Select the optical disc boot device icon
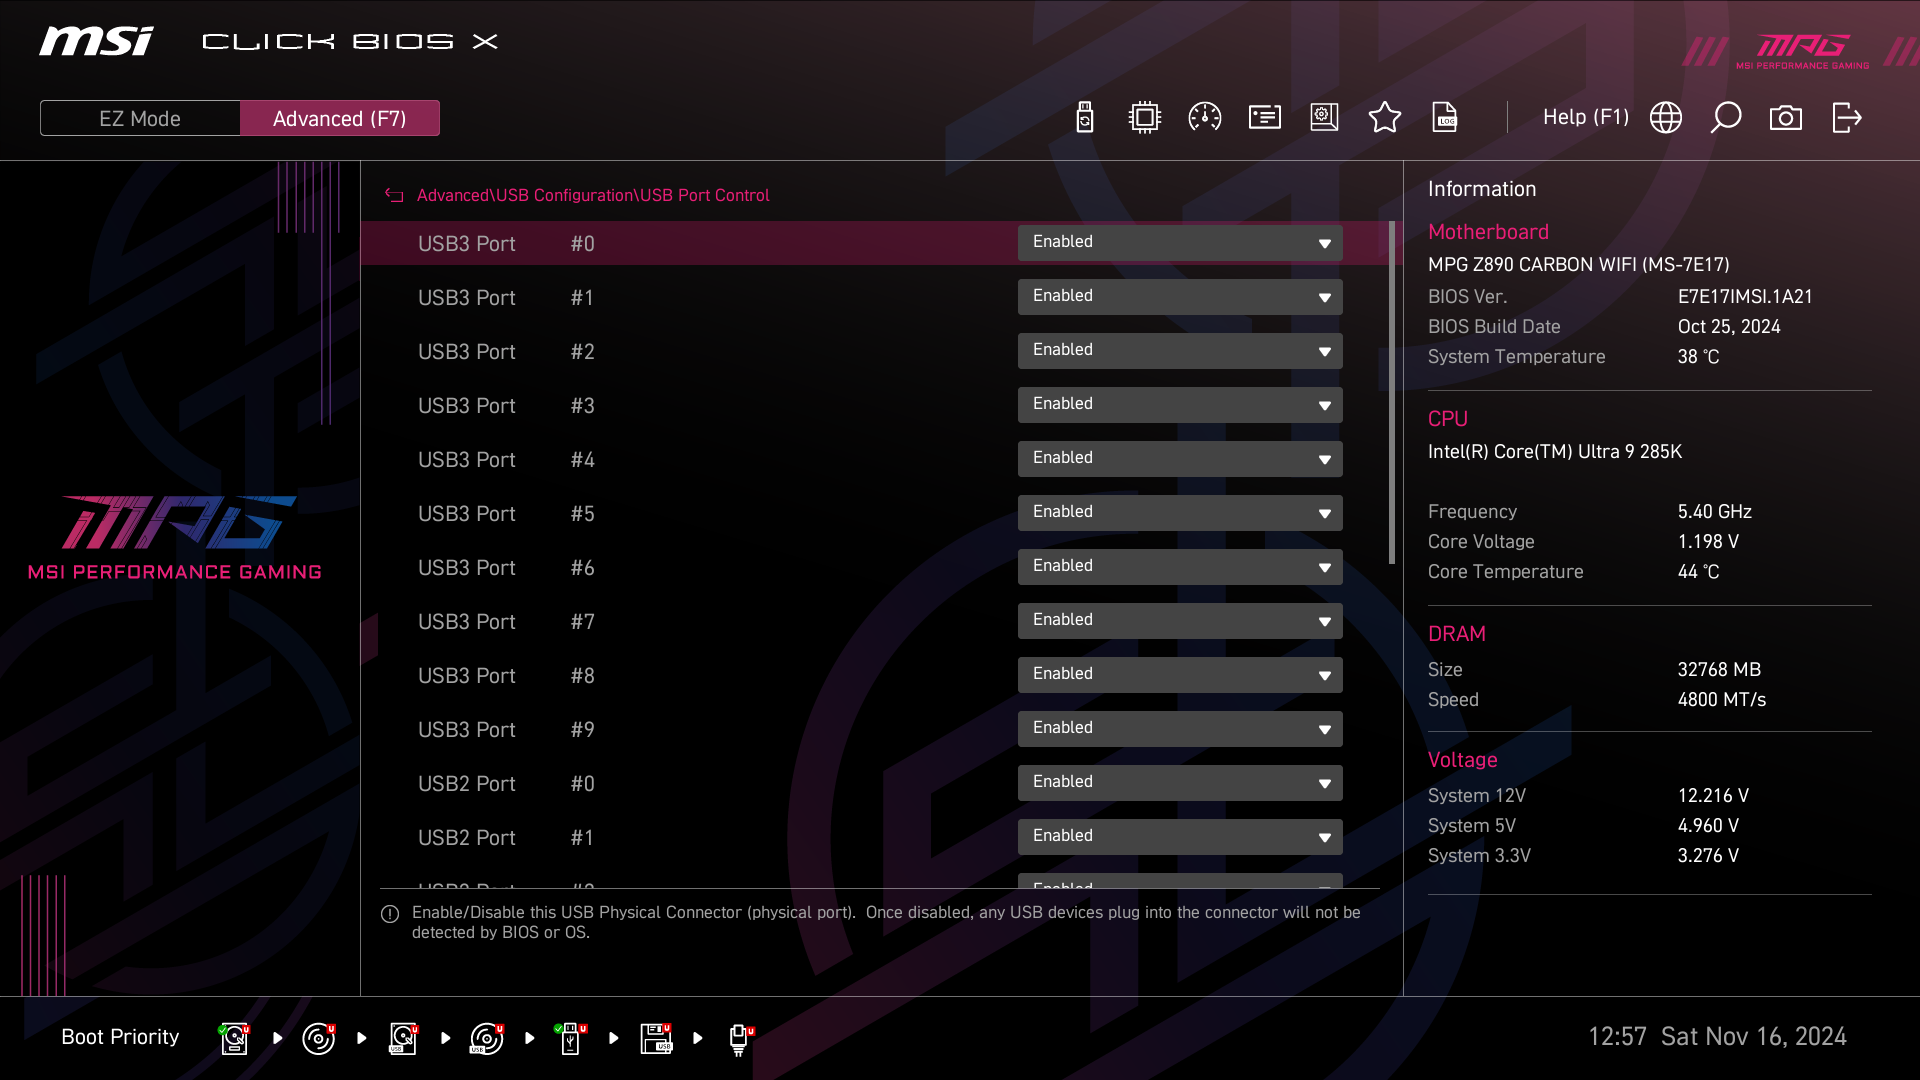The image size is (1920, 1080). [x=319, y=1039]
